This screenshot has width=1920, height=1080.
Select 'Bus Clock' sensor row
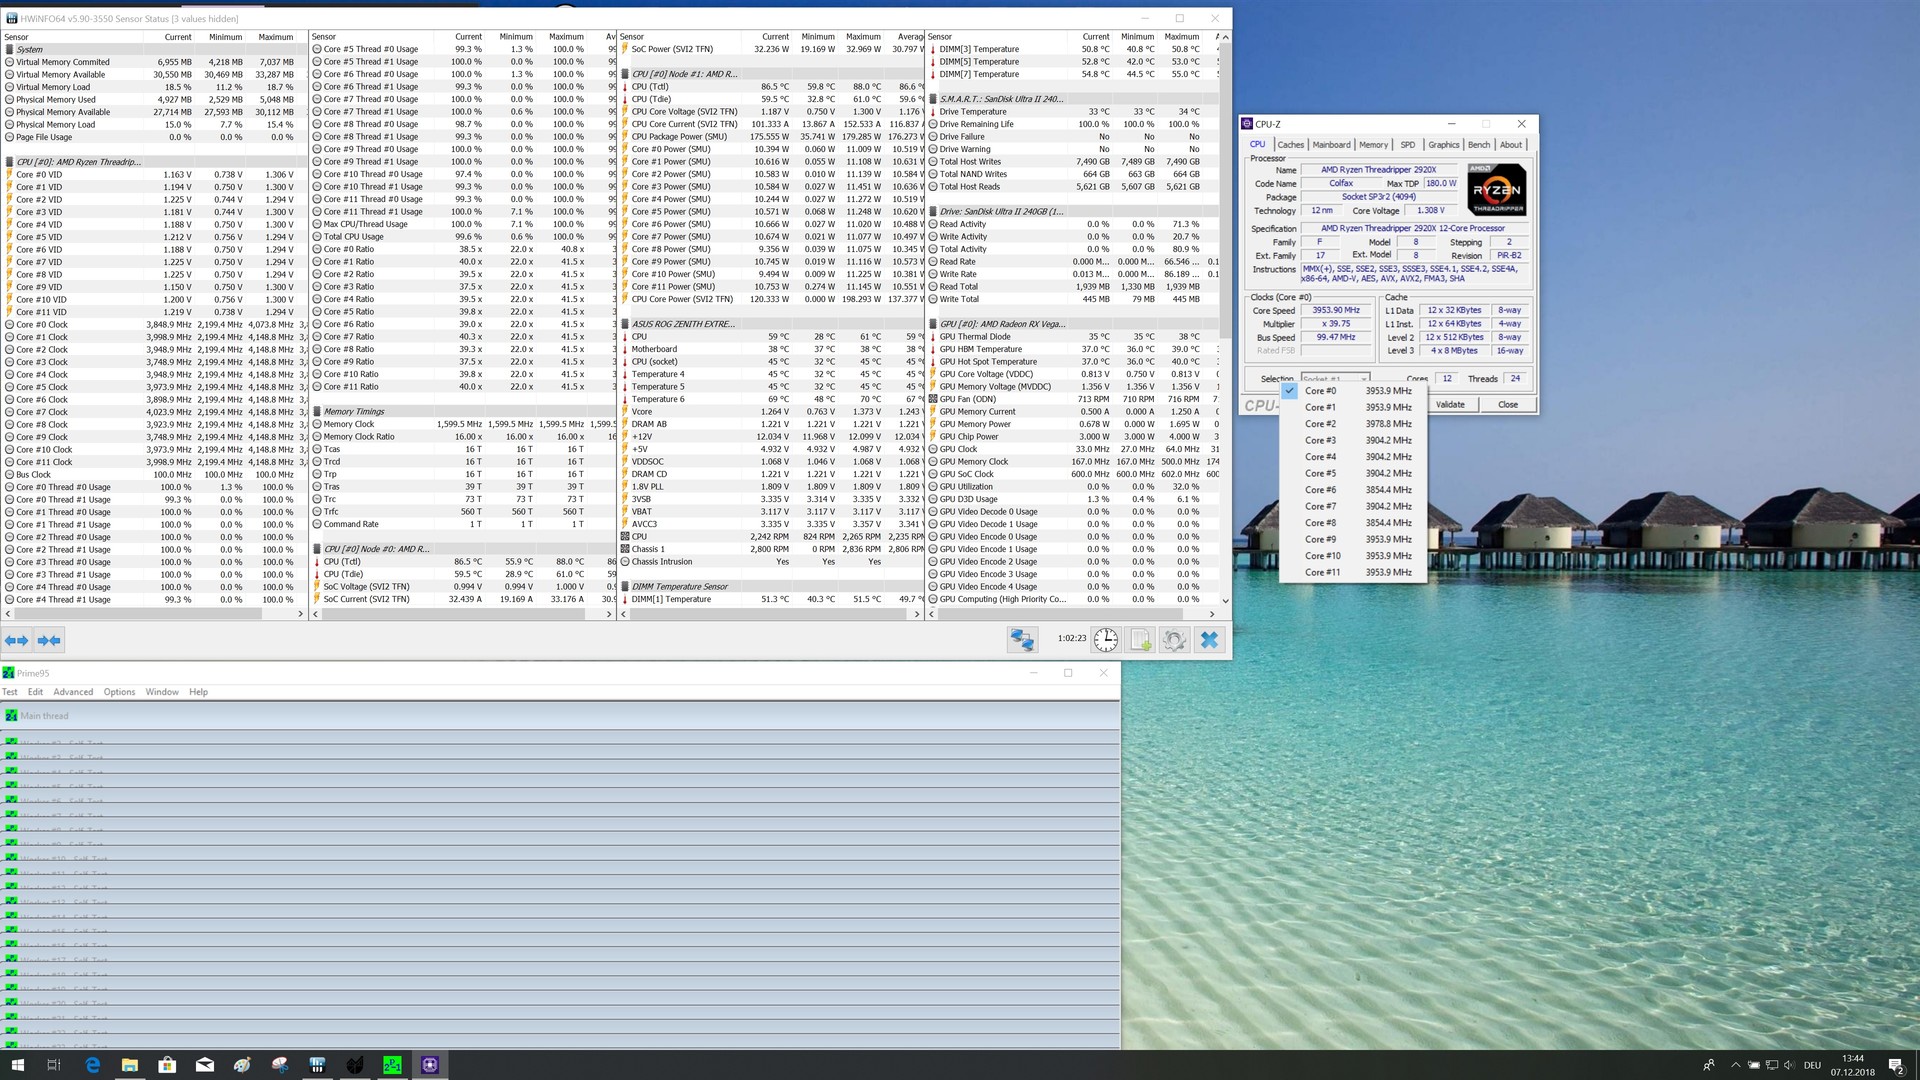click(155, 474)
